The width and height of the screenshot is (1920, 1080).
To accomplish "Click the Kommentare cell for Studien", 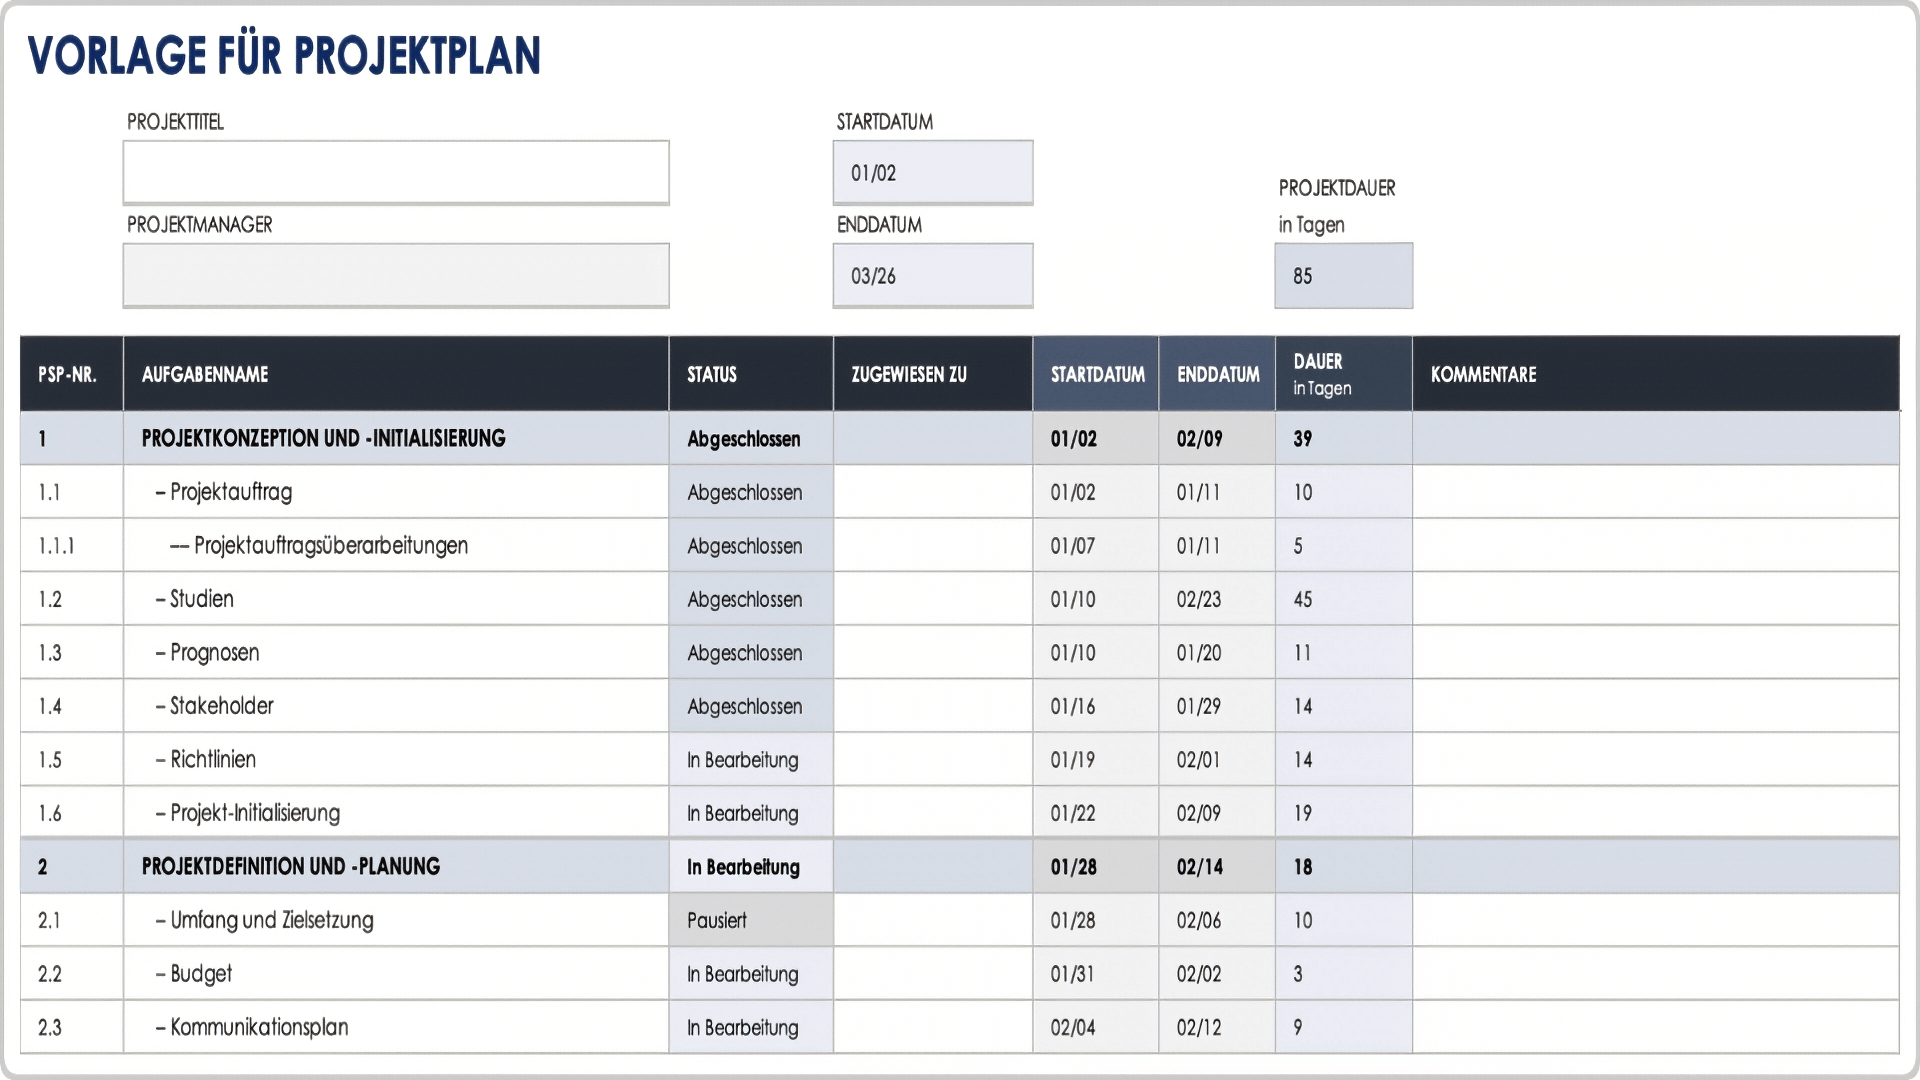I will [1655, 599].
